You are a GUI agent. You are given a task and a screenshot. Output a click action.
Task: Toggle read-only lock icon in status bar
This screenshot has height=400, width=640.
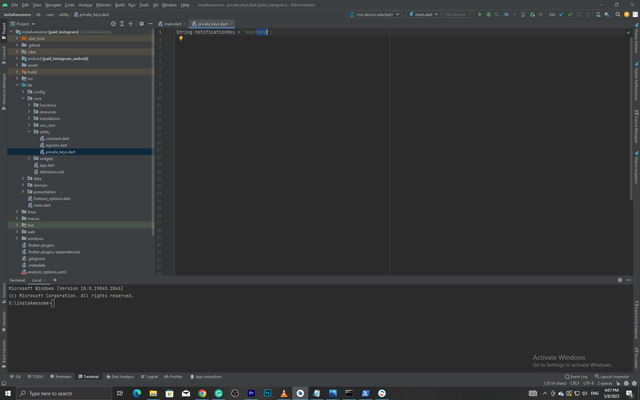click(618, 383)
